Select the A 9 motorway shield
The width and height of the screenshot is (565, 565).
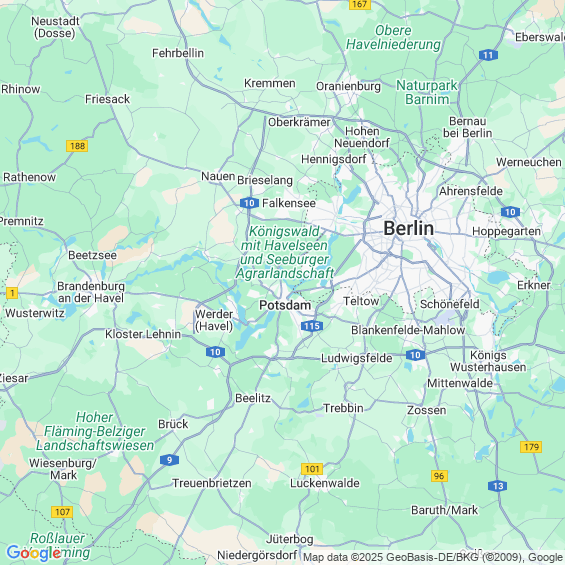[x=169, y=460]
